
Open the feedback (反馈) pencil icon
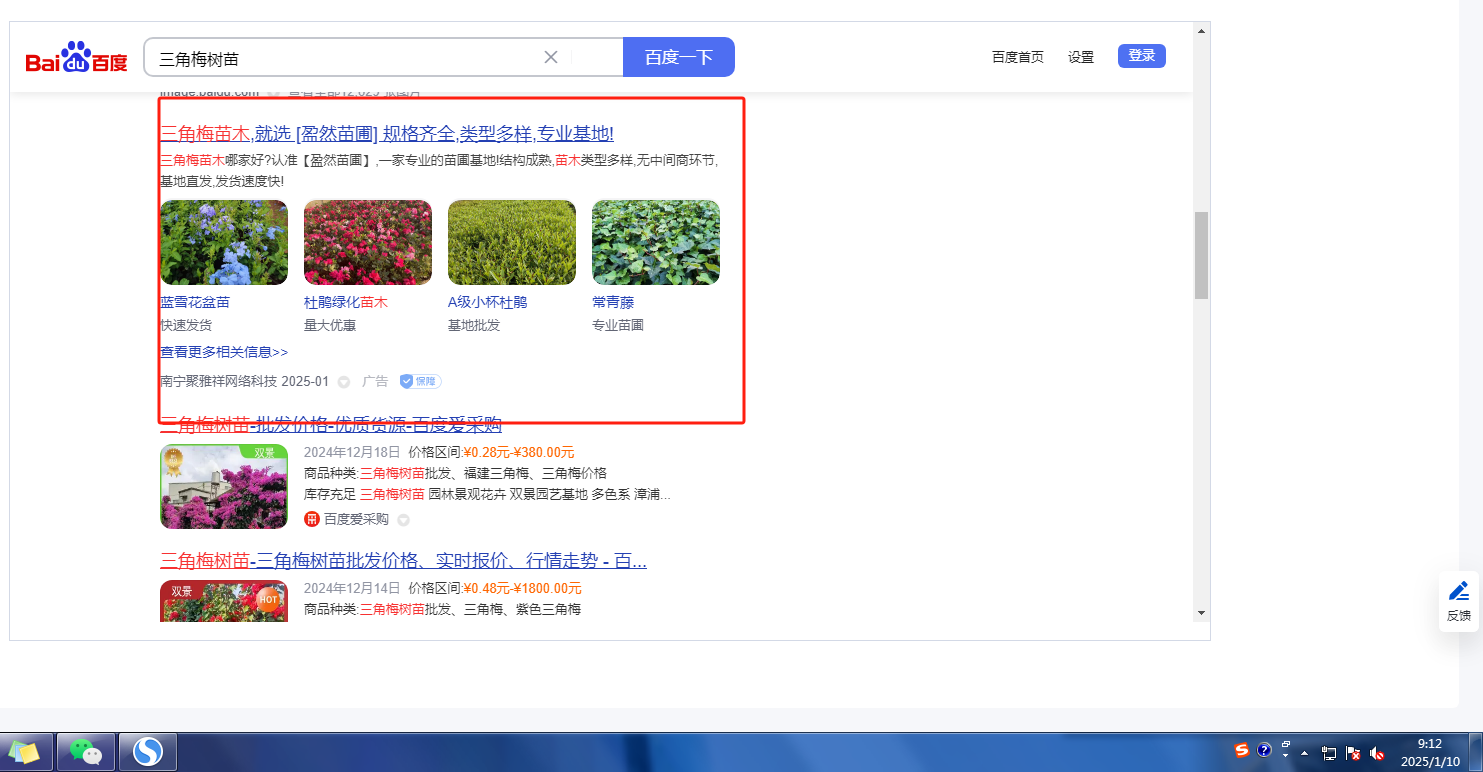[x=1459, y=591]
